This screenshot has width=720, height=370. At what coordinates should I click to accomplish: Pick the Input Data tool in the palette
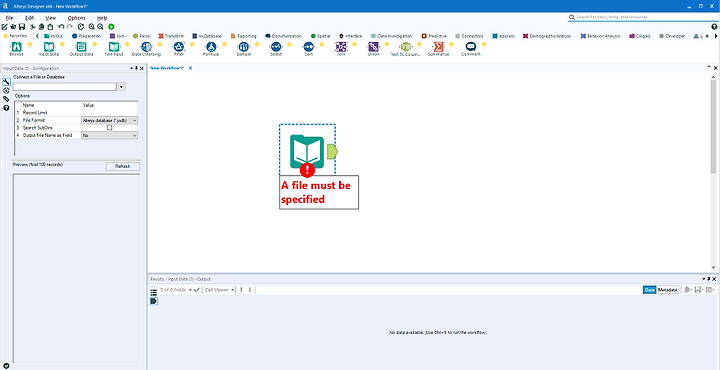(x=49, y=47)
